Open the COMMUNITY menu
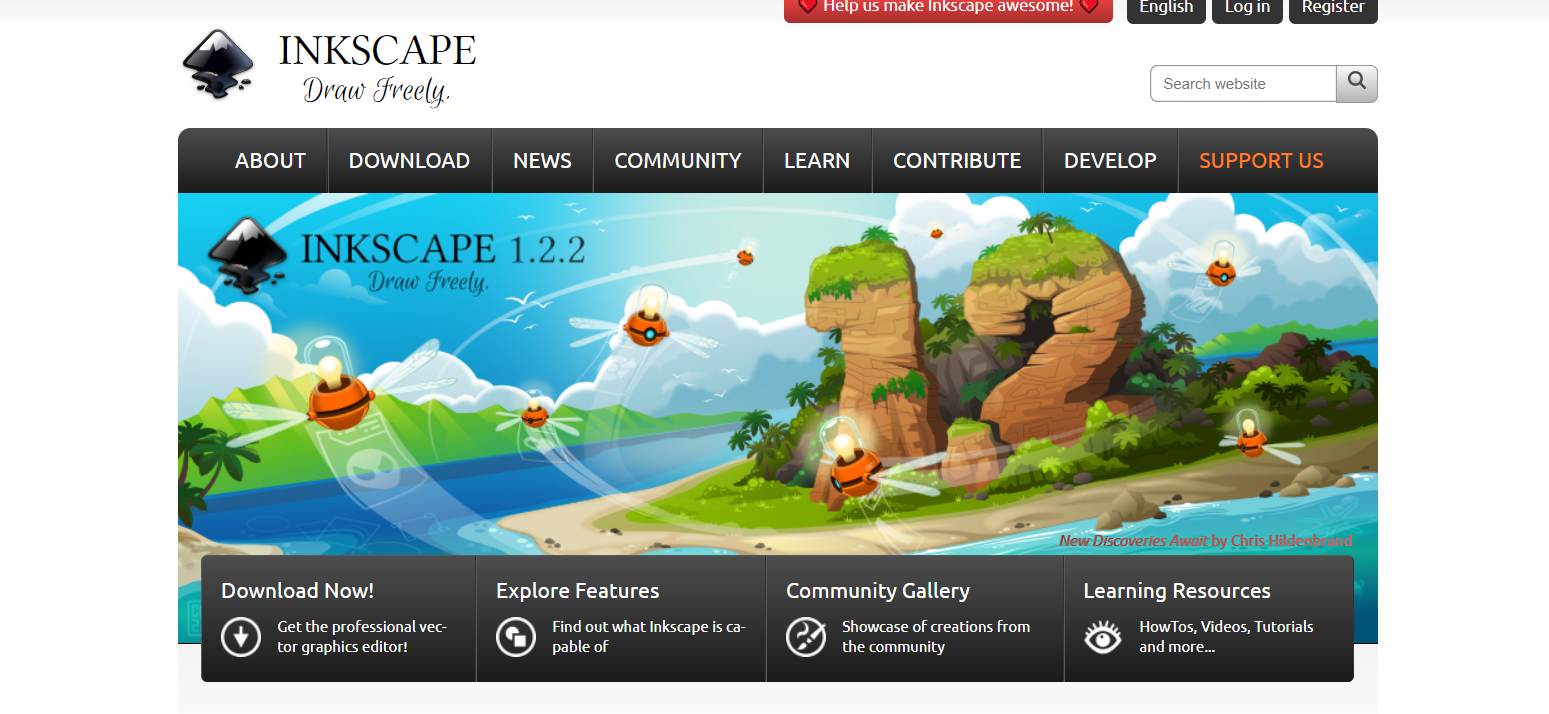Screen dimensions: 1549x714 [678, 161]
